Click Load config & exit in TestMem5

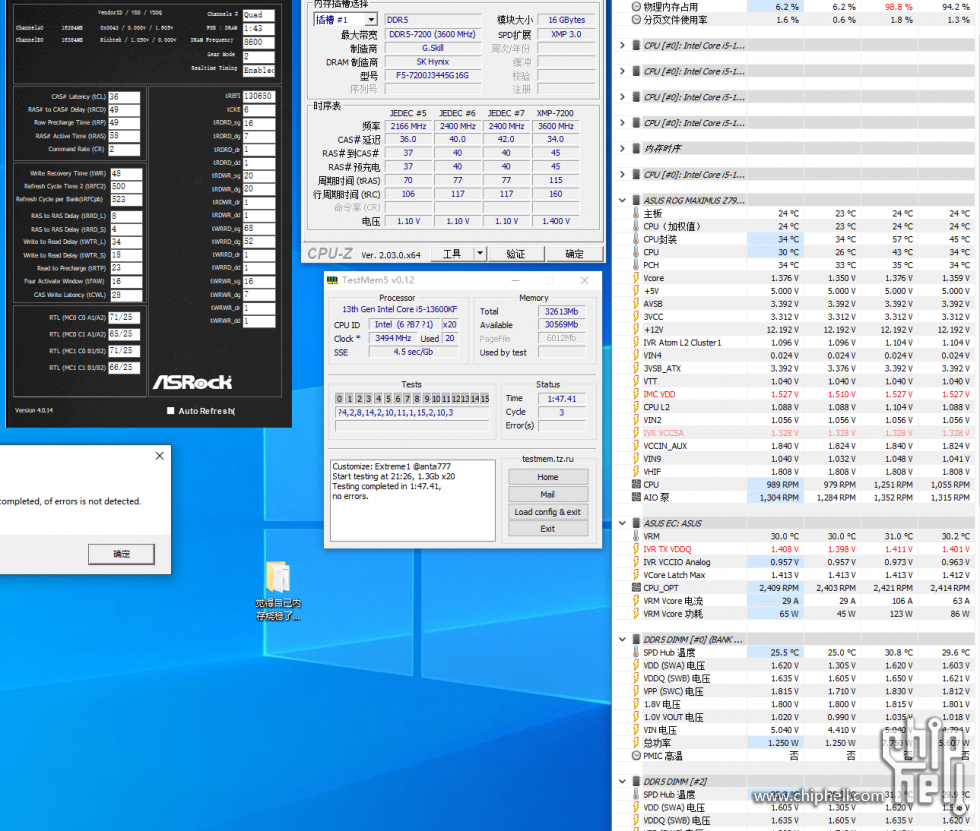point(548,512)
